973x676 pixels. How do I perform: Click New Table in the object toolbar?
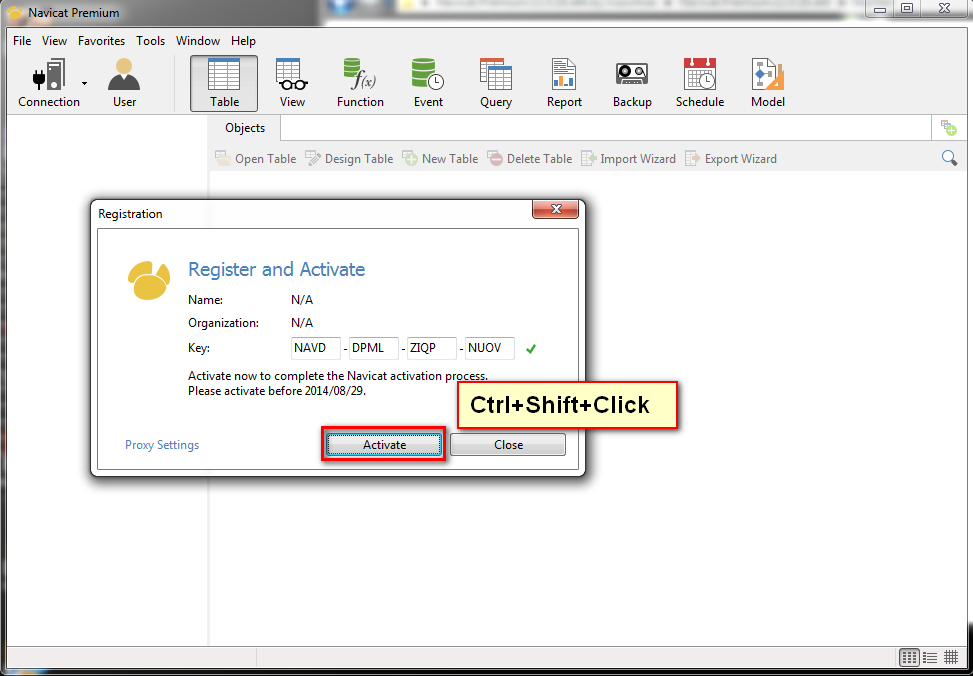point(440,159)
